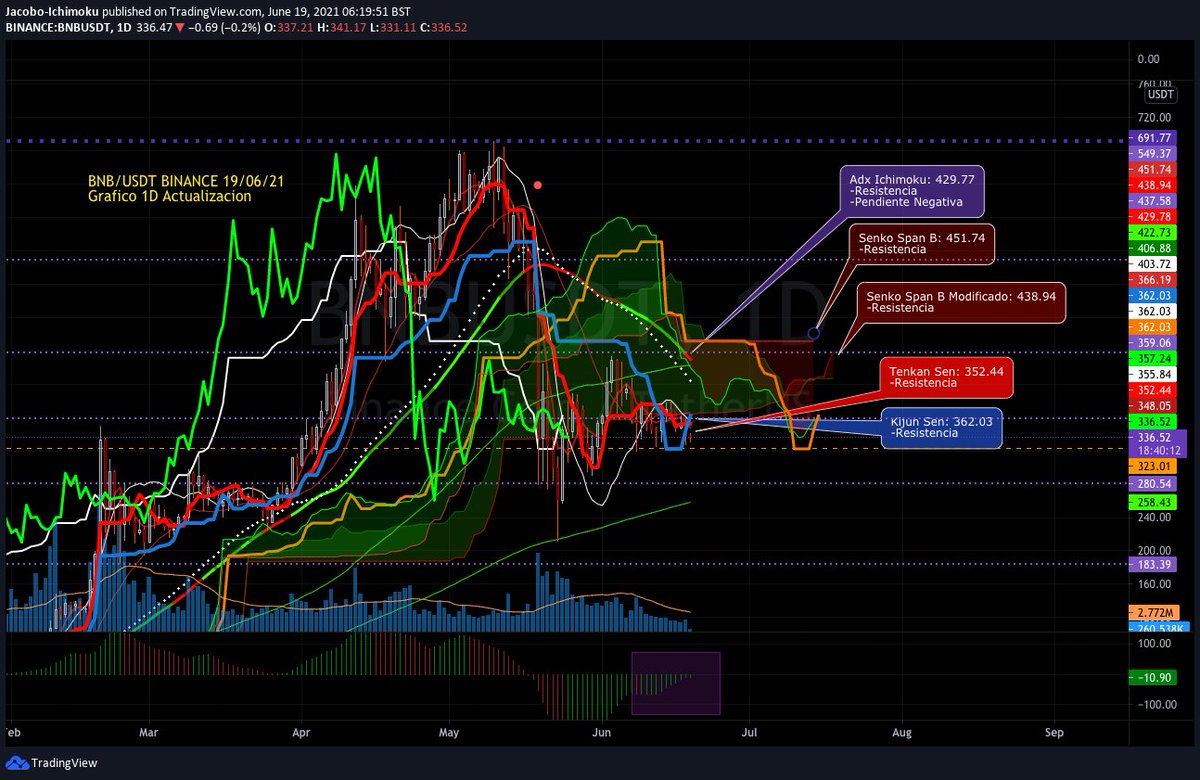Click the orange 323.01 price label
The height and width of the screenshot is (780, 1200).
point(1155,467)
